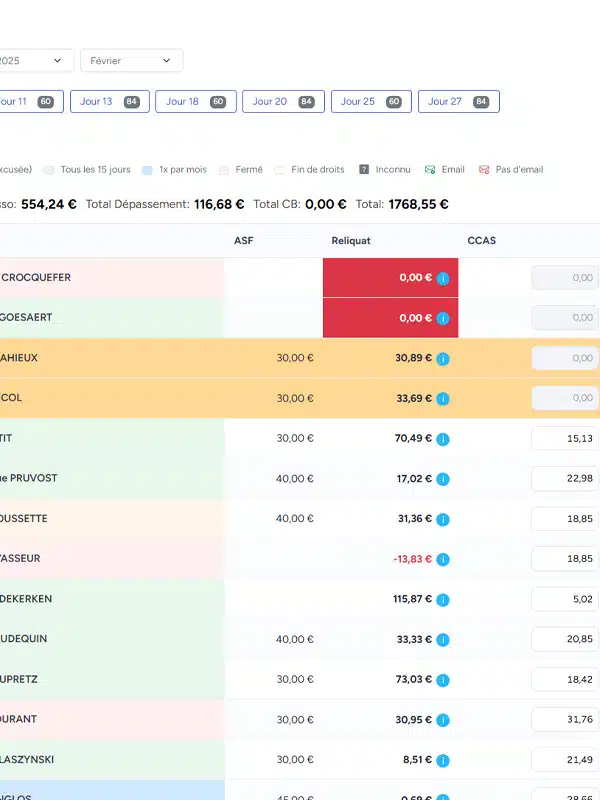This screenshot has height=800, width=600.
Task: Show info for 70,49 € reliquat
Action: [443, 439]
